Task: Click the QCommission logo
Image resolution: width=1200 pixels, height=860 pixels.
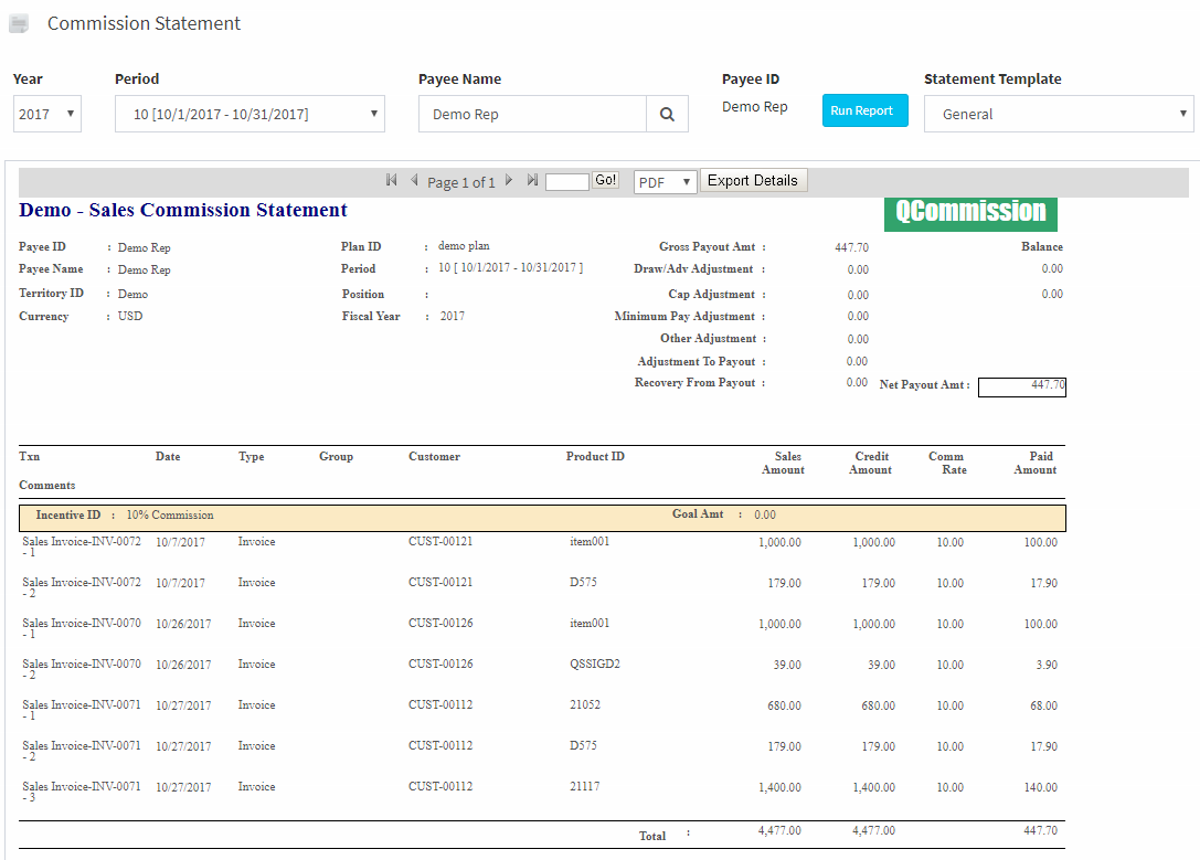Action: click(970, 212)
